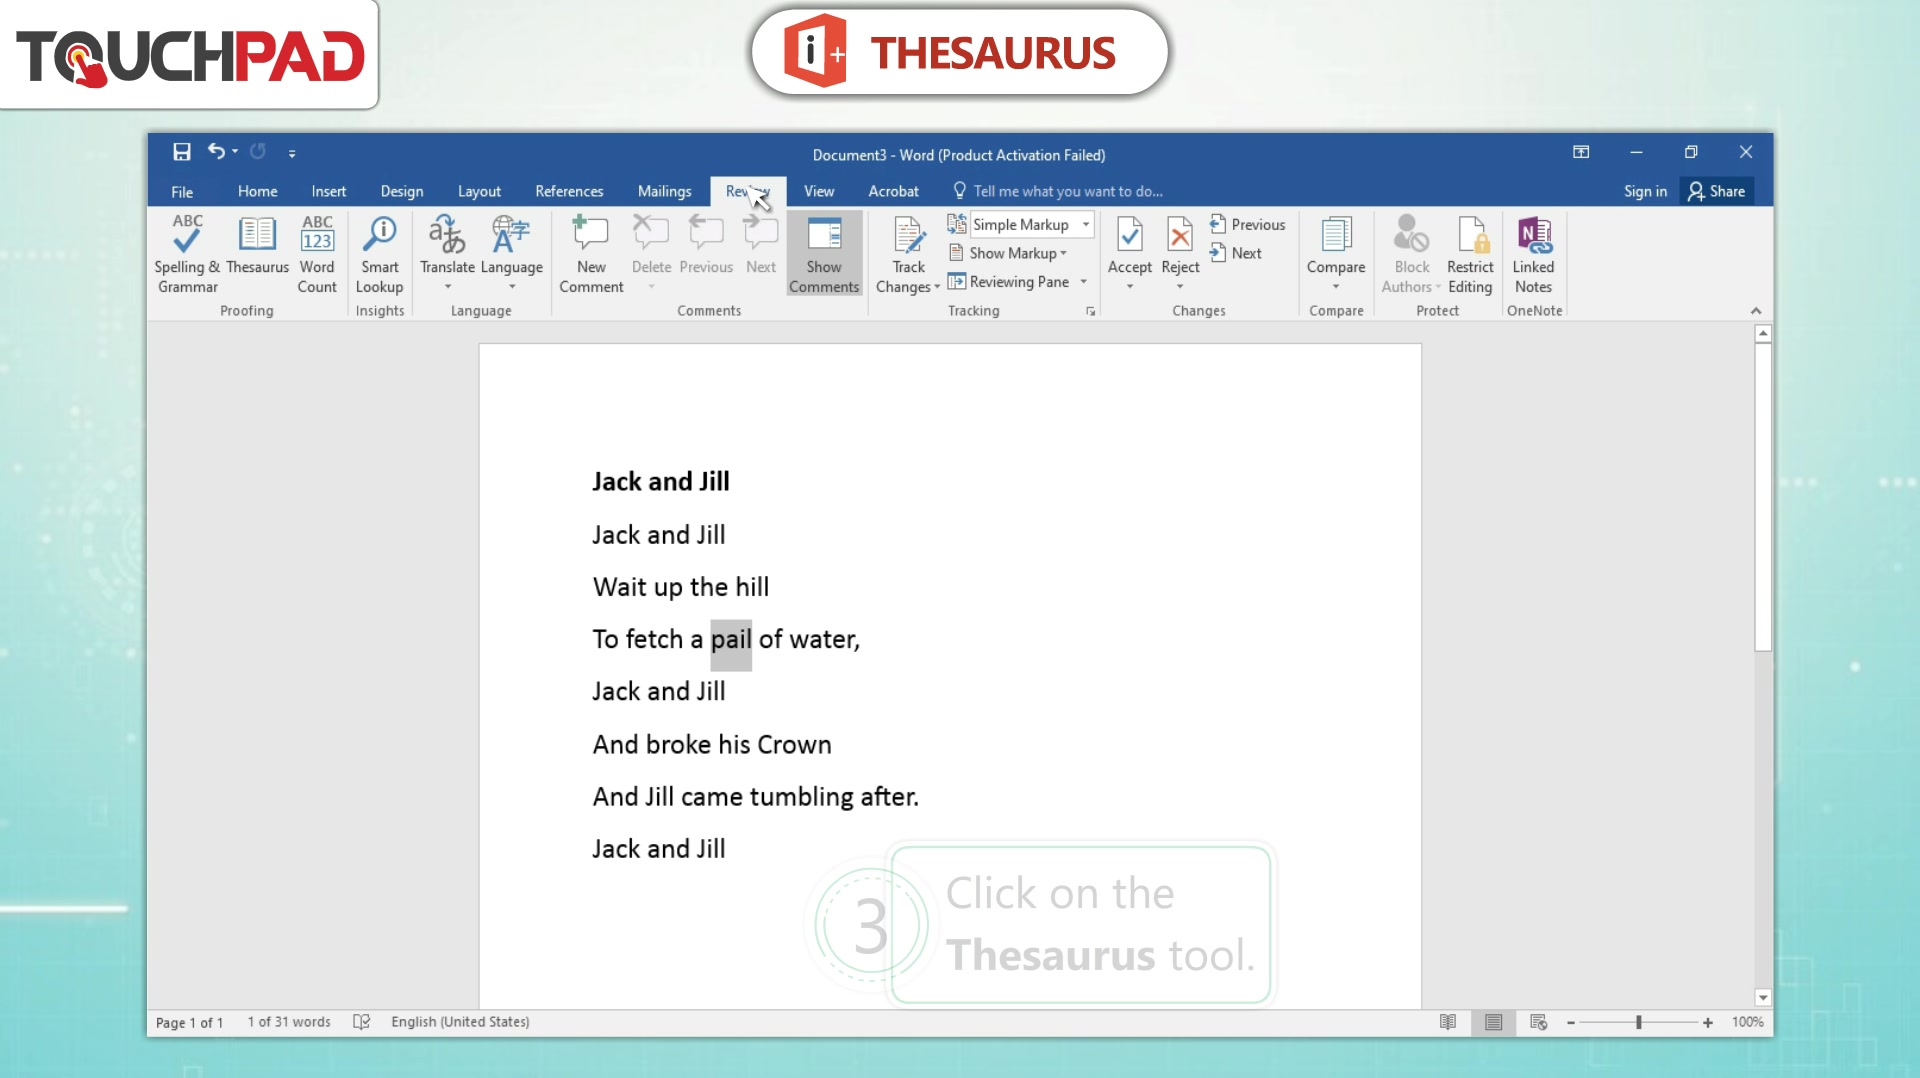Viewport: 1920px width, 1078px height.
Task: Reject the tracked change
Action: 1180,244
